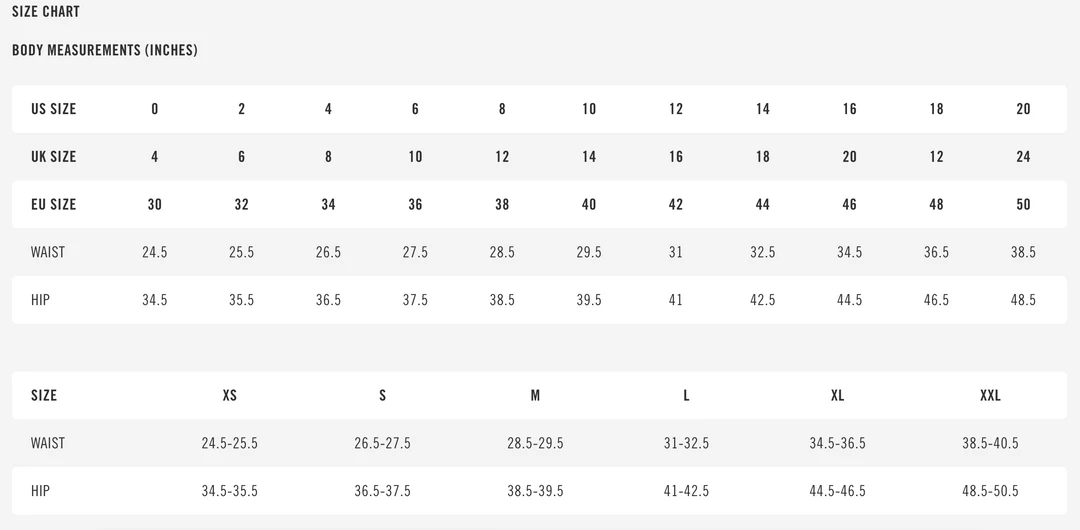Select the waist range 34.5-36.5 cell
This screenshot has height=530, width=1080.
tap(838, 443)
